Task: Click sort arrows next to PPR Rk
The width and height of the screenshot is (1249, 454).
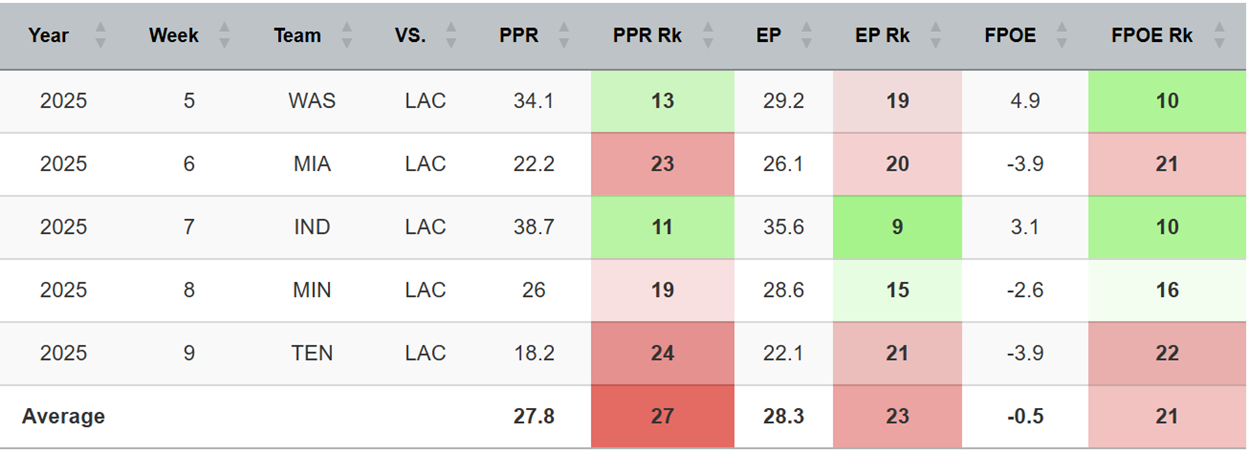Action: (708, 36)
